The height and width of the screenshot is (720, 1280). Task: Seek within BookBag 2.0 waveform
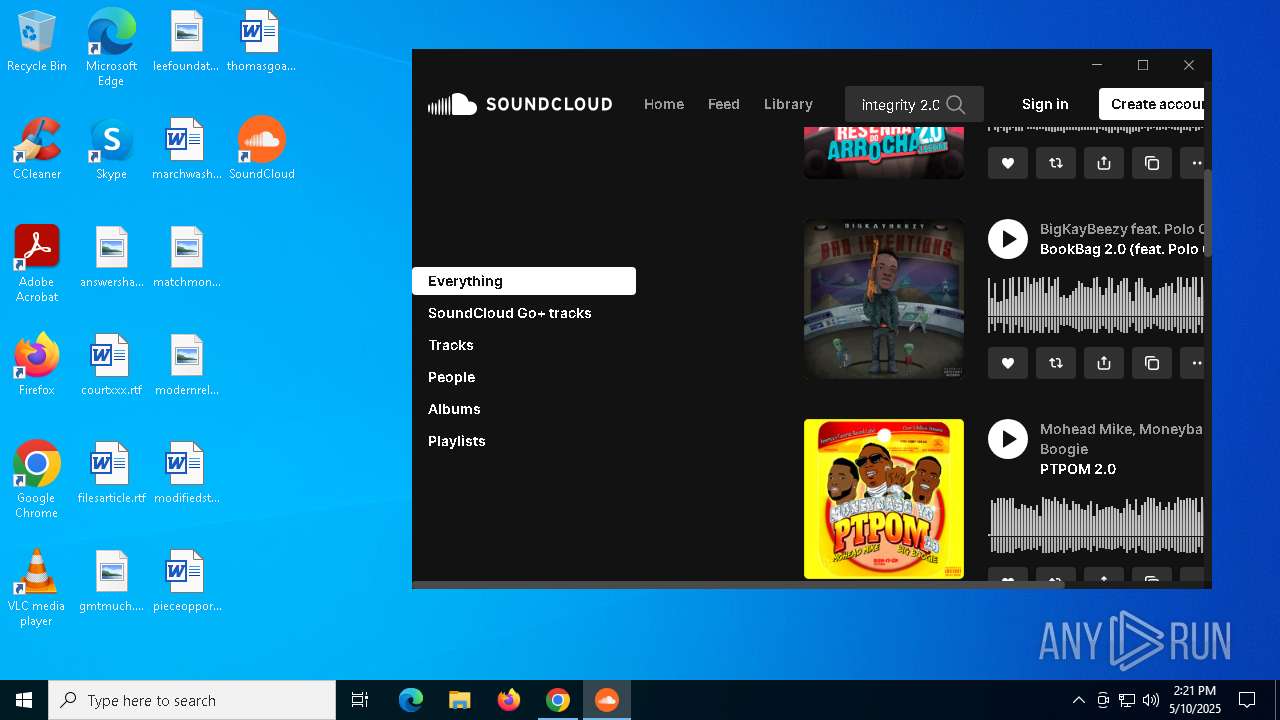click(x=1096, y=305)
